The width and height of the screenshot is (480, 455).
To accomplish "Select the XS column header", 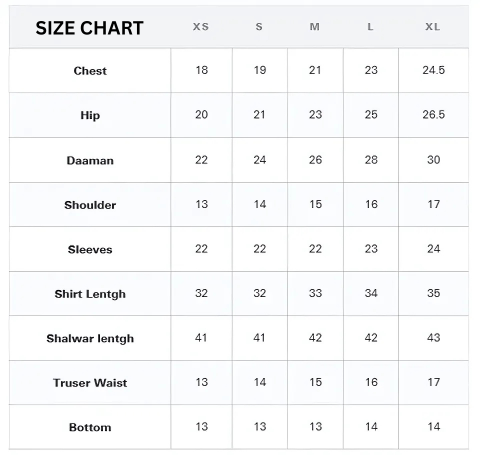I will pos(201,27).
